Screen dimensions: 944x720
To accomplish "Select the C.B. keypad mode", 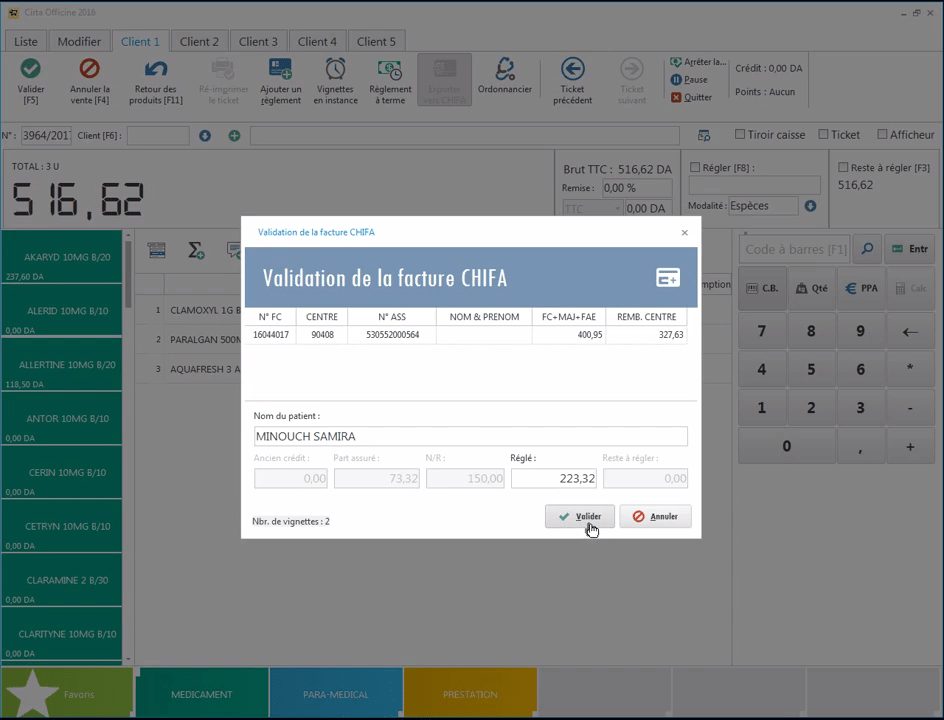I will tap(762, 288).
